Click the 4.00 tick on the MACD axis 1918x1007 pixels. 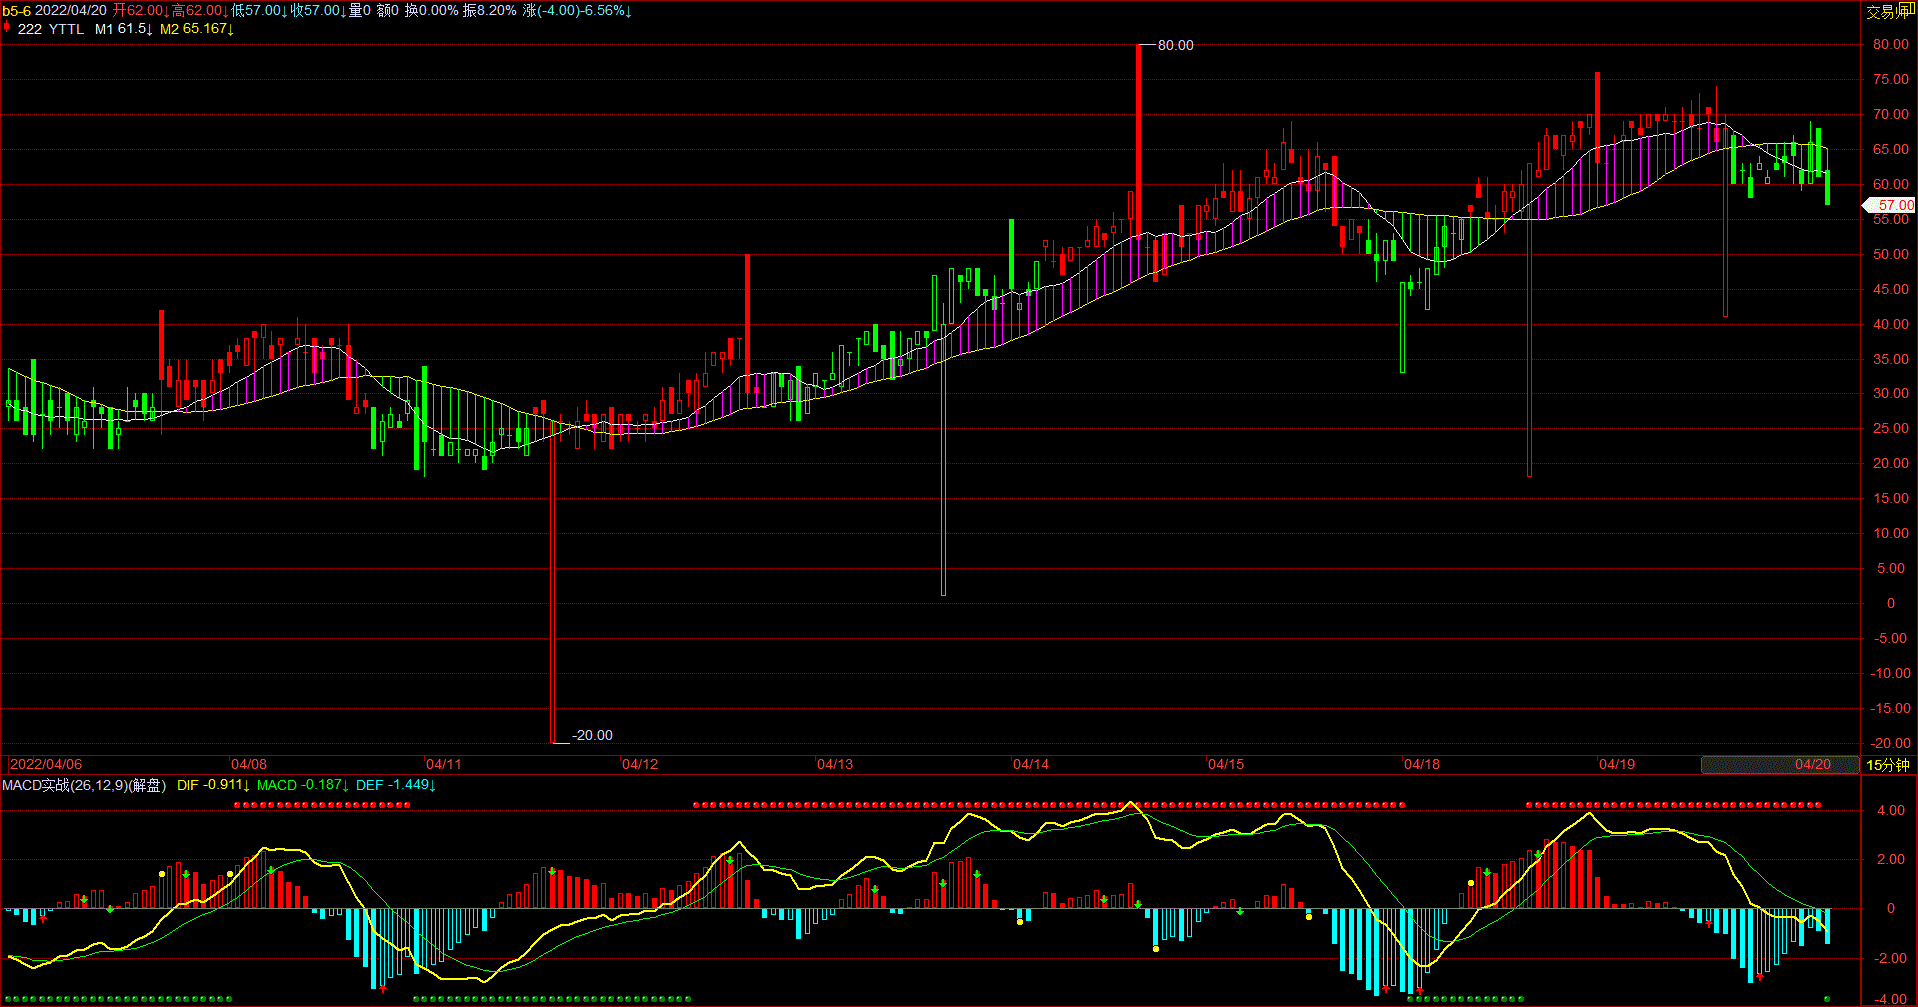pos(1891,810)
